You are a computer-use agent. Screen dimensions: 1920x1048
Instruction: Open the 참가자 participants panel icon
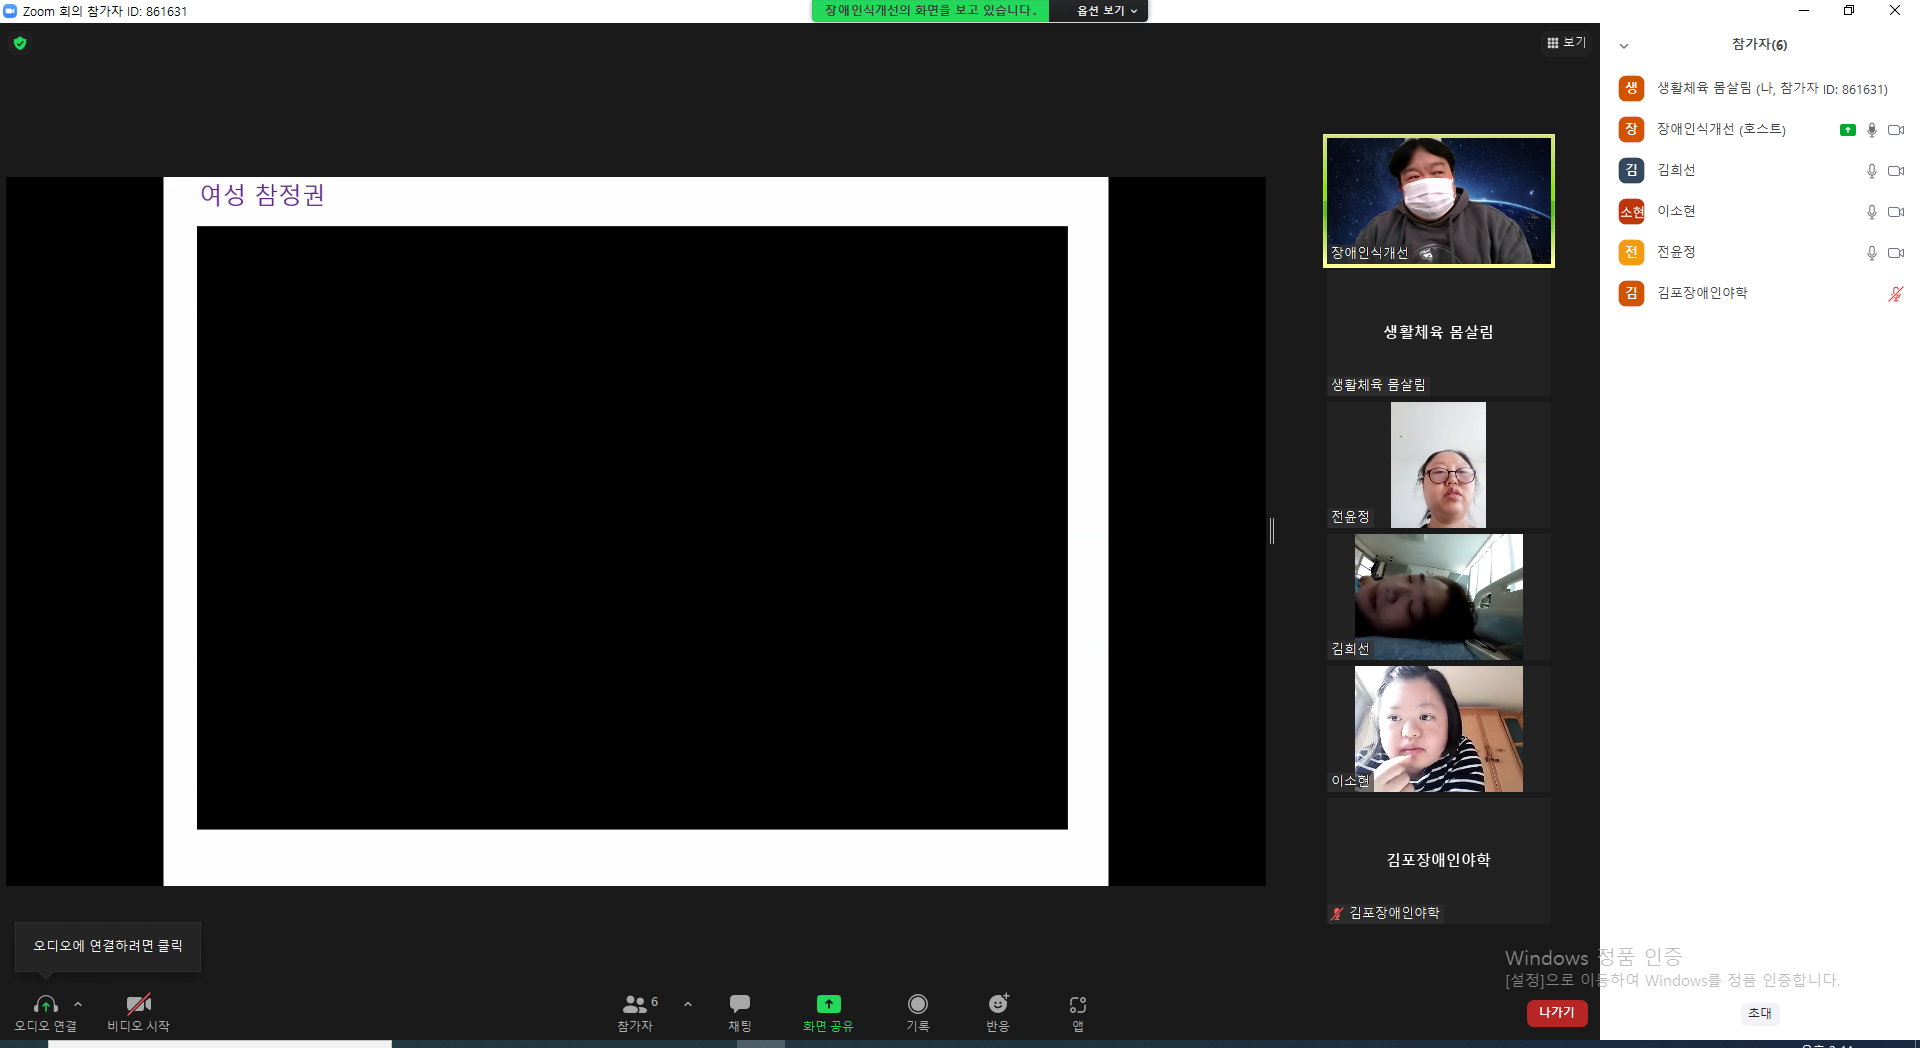pyautogui.click(x=634, y=1004)
